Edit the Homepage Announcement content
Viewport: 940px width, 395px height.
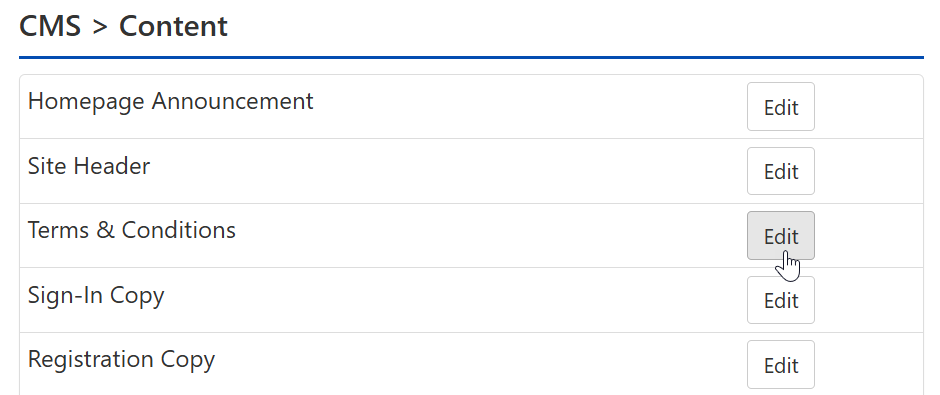click(x=781, y=107)
